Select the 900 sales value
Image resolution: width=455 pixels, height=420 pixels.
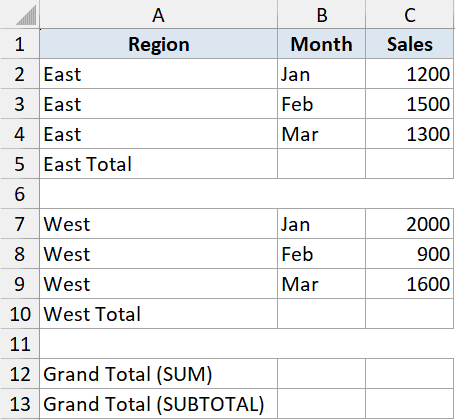point(410,254)
